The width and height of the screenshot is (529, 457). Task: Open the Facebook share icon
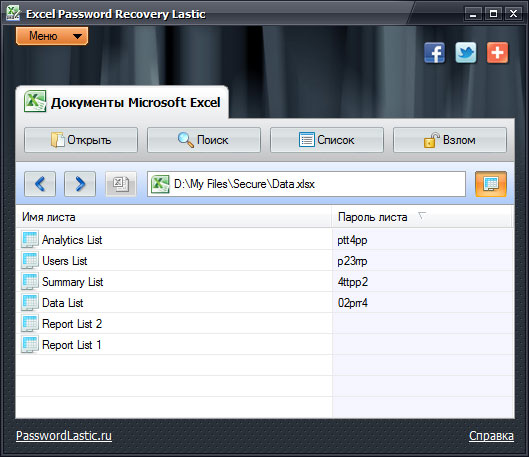435,53
